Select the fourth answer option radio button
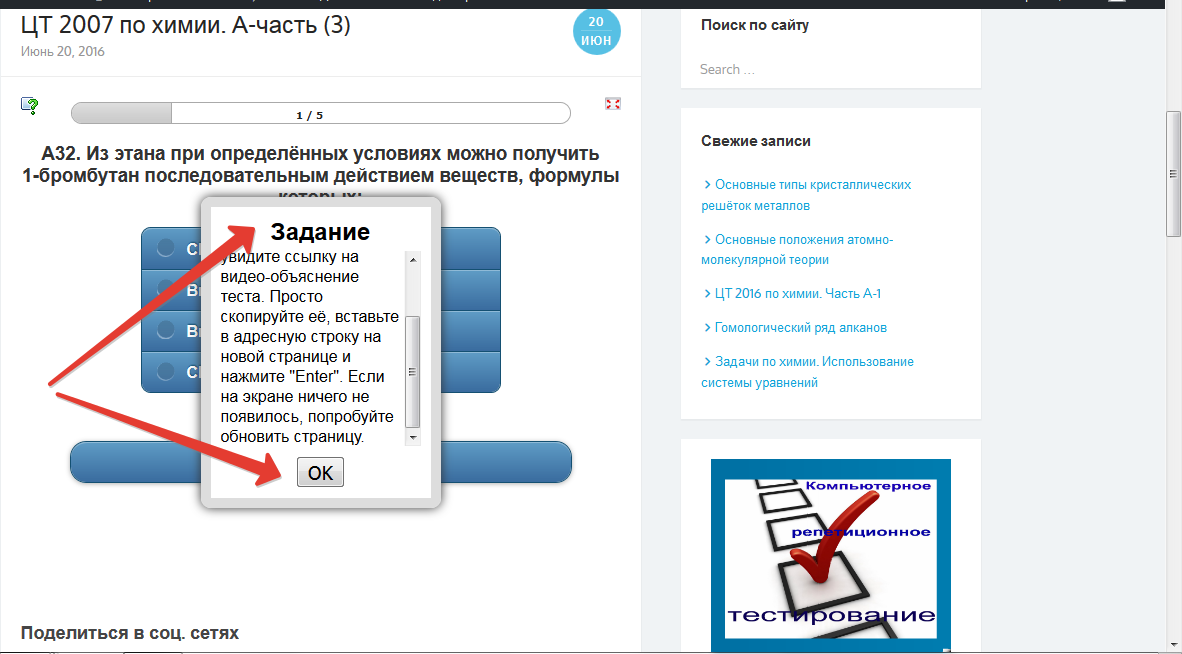The height and width of the screenshot is (654, 1182). [x=166, y=371]
